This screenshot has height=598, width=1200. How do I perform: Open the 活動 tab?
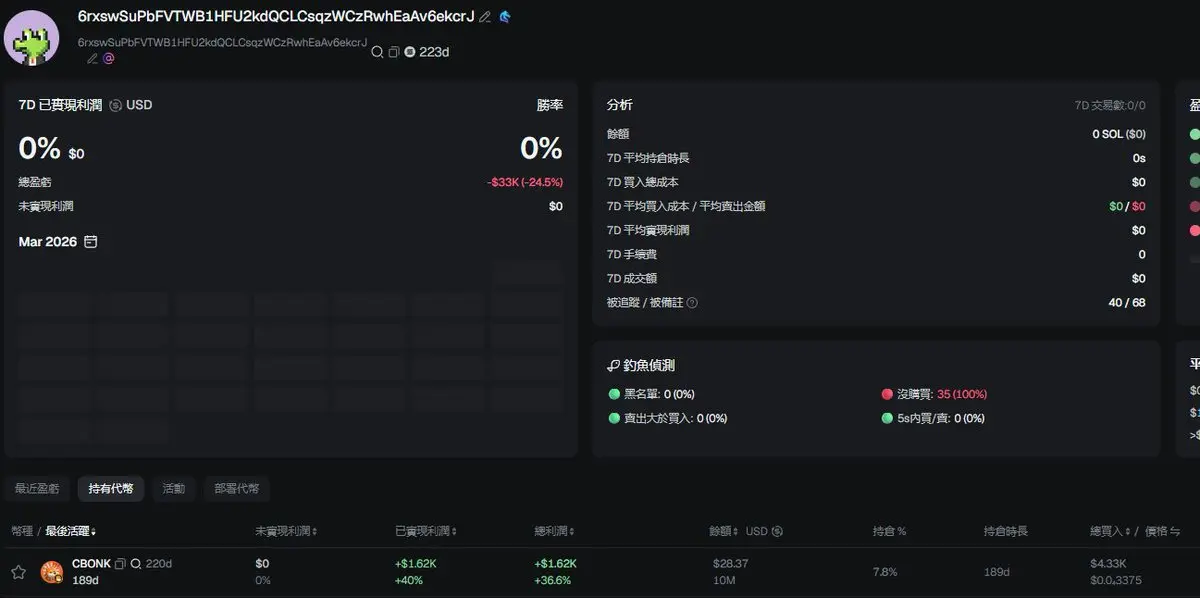[x=174, y=489]
